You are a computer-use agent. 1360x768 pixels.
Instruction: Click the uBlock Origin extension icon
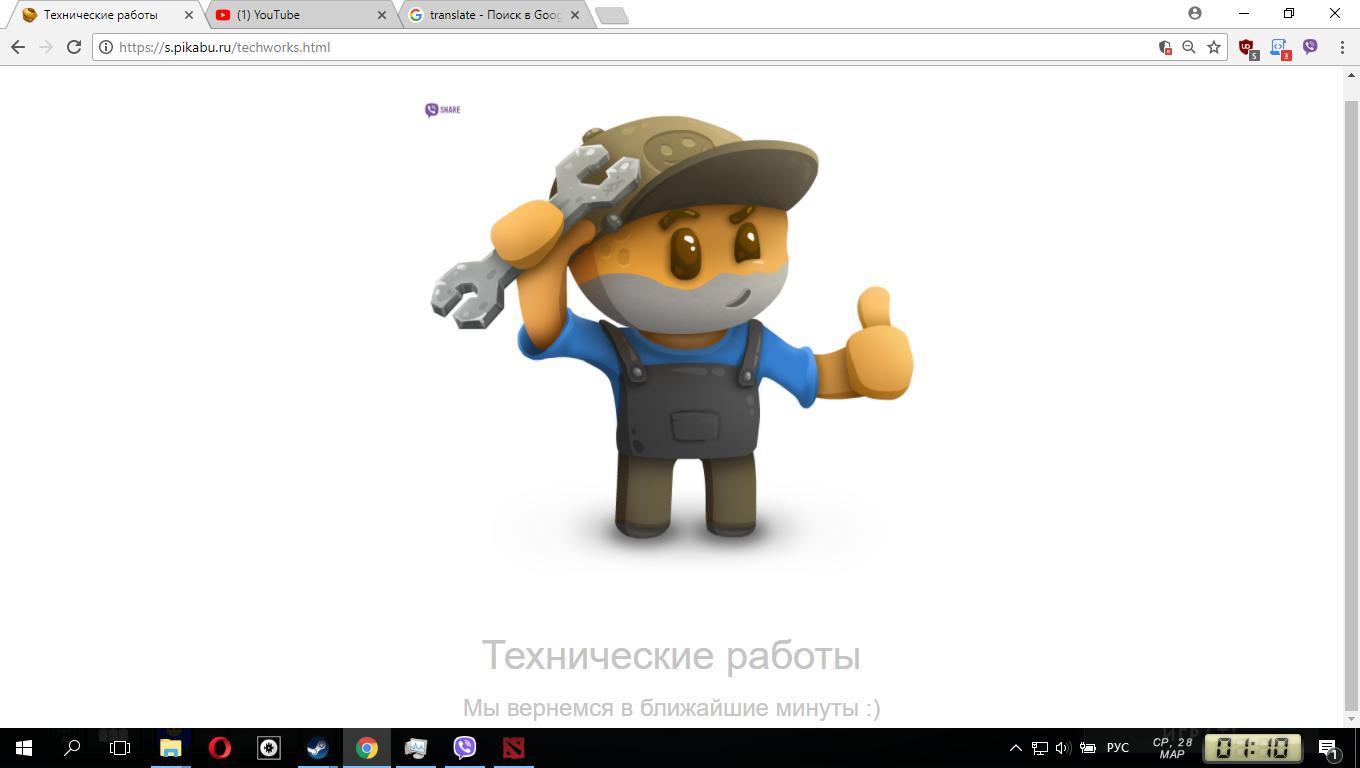(1246, 47)
